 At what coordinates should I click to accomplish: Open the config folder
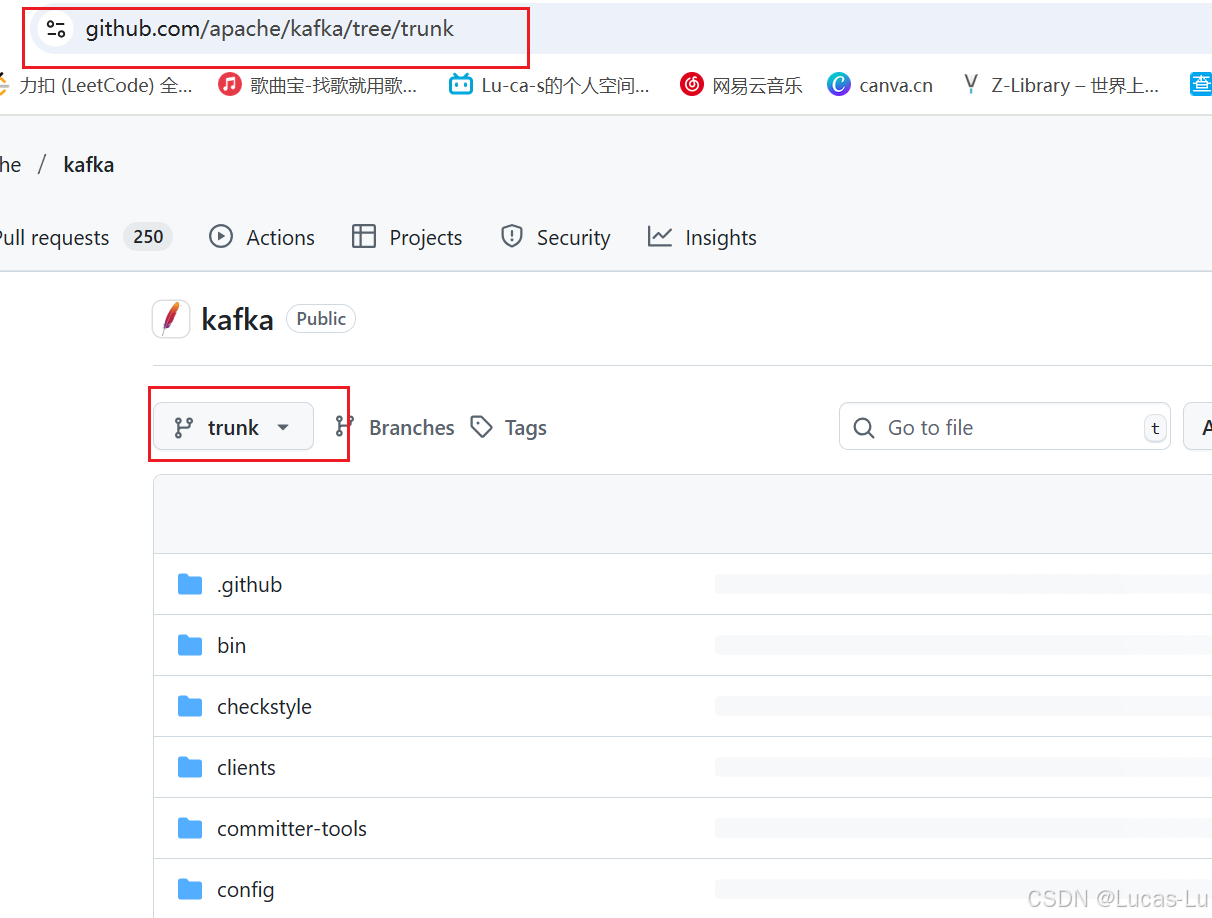point(246,890)
